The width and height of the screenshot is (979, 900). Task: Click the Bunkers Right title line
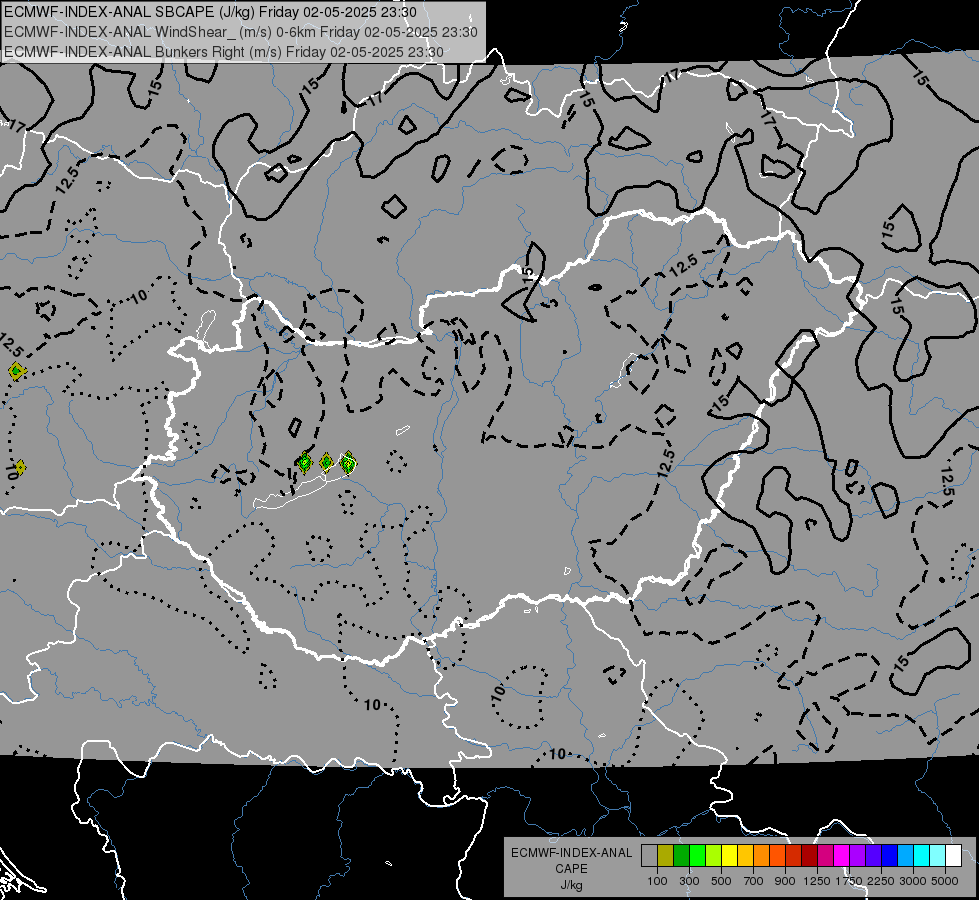[x=224, y=52]
